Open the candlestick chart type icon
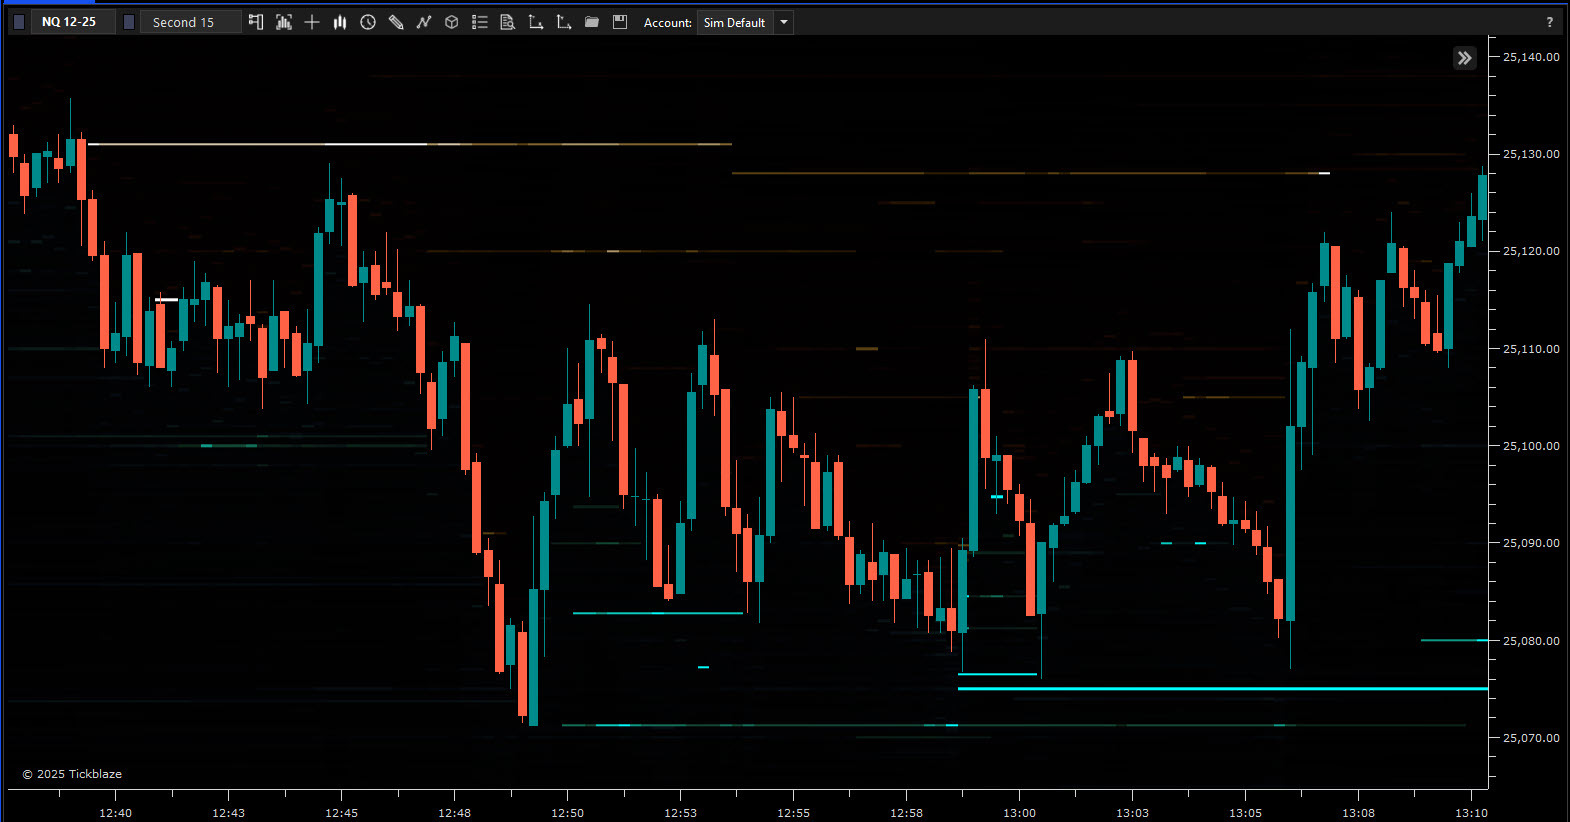The image size is (1570, 822). coord(340,22)
